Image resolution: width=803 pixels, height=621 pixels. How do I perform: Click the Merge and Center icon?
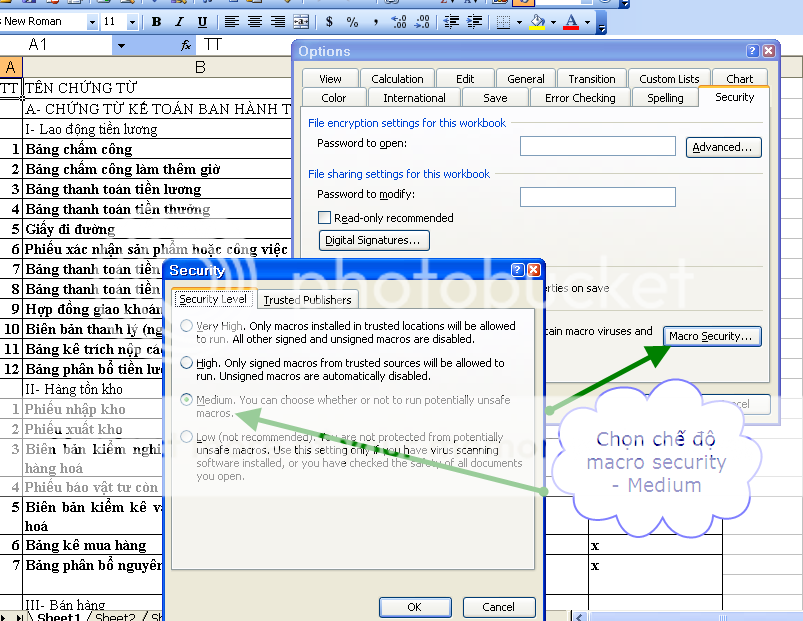click(x=300, y=21)
